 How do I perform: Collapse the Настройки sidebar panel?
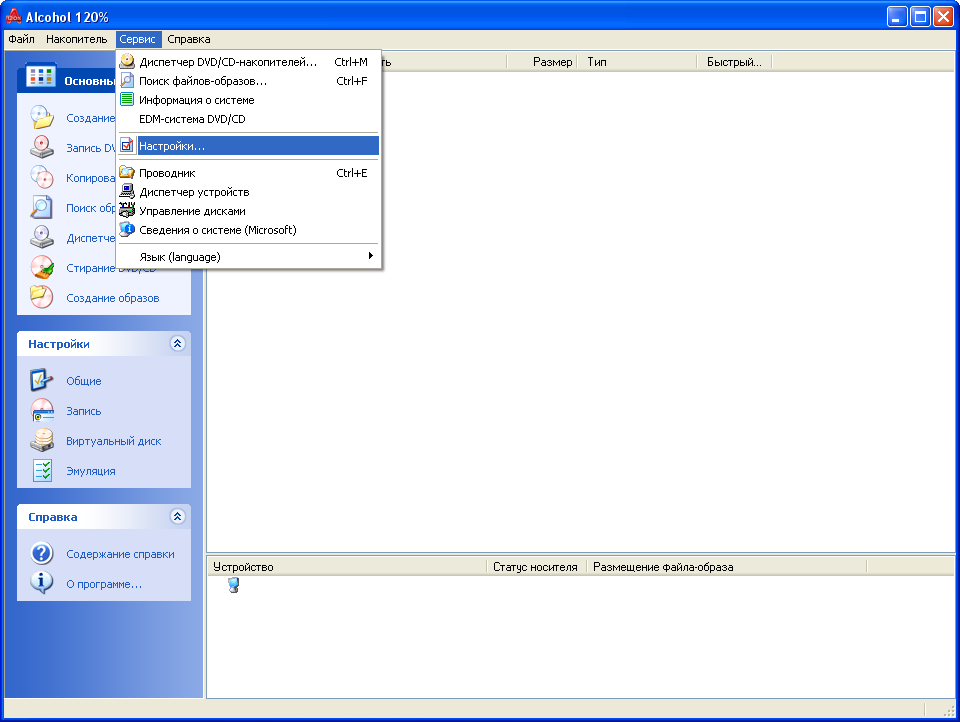(x=178, y=344)
